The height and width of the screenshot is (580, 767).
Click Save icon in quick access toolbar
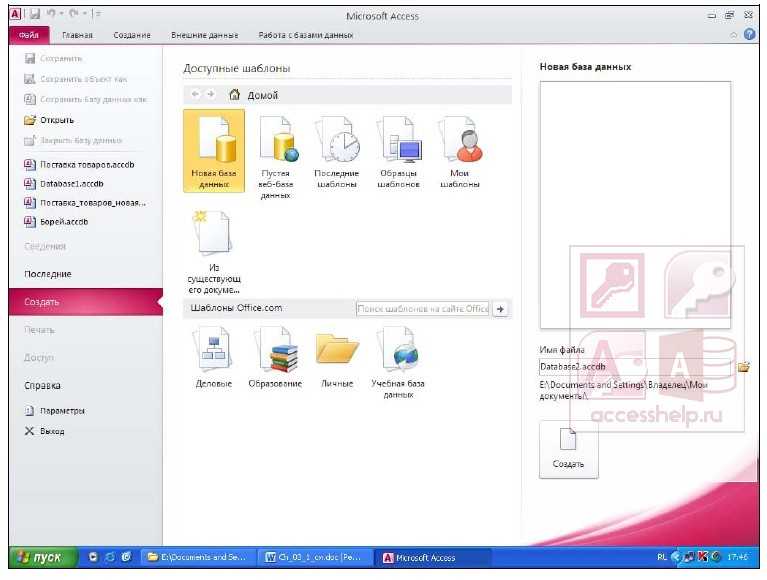(x=34, y=14)
